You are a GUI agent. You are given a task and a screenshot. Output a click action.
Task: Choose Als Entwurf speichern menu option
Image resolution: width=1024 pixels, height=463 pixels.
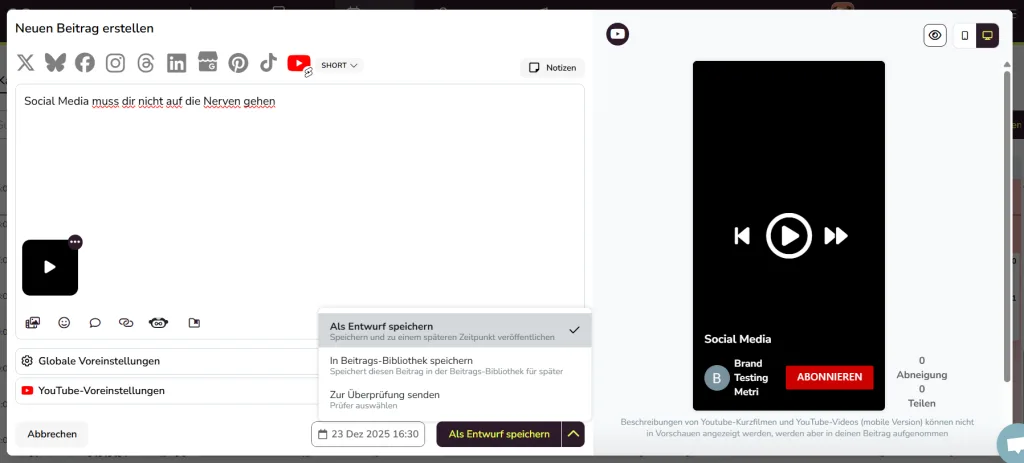point(455,330)
